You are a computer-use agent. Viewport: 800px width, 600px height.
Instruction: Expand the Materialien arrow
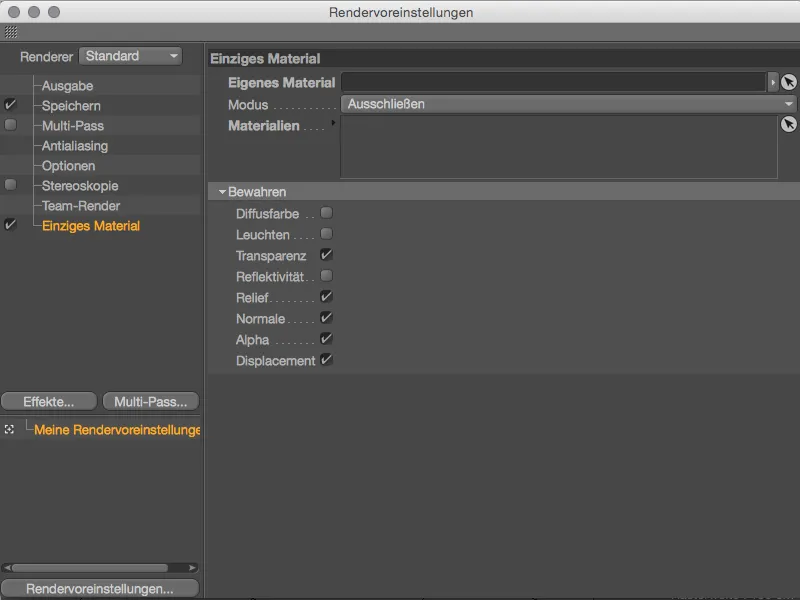click(333, 123)
